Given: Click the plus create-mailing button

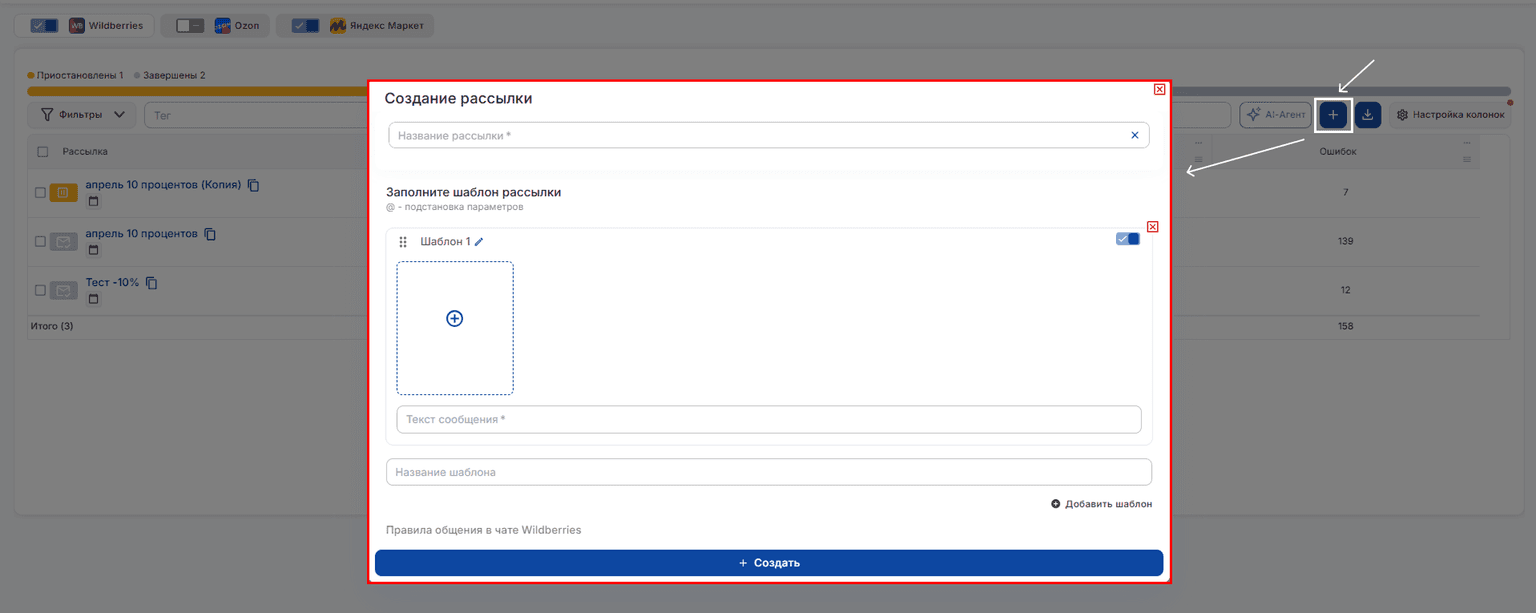Looking at the screenshot, I should (1333, 115).
